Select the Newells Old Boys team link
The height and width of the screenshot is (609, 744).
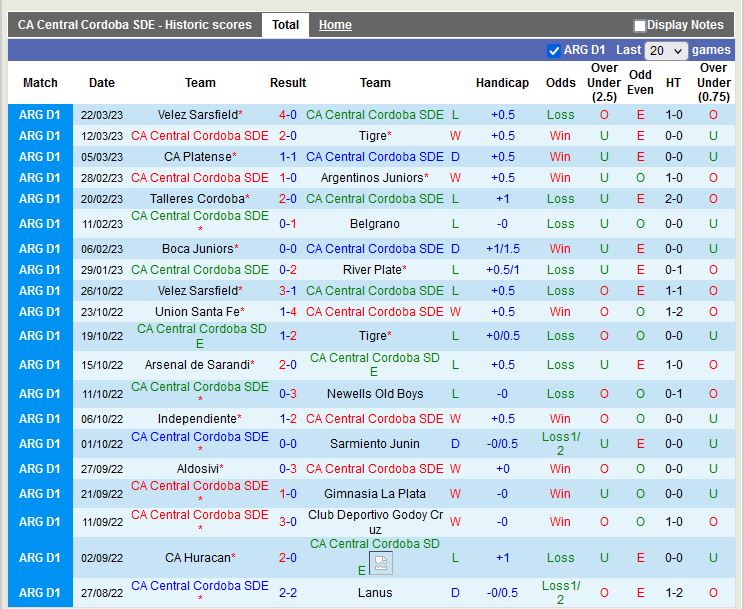(375, 394)
